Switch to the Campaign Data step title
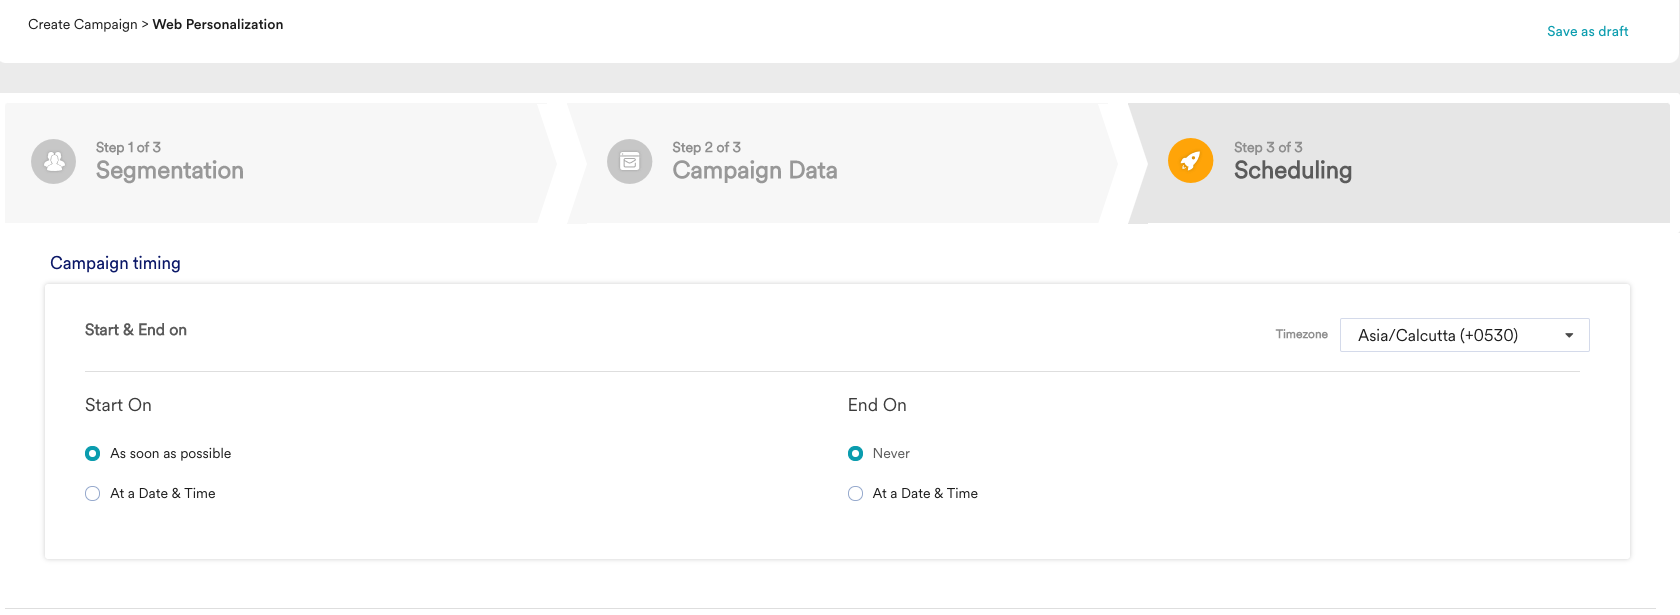The width and height of the screenshot is (1680, 615). point(755,171)
